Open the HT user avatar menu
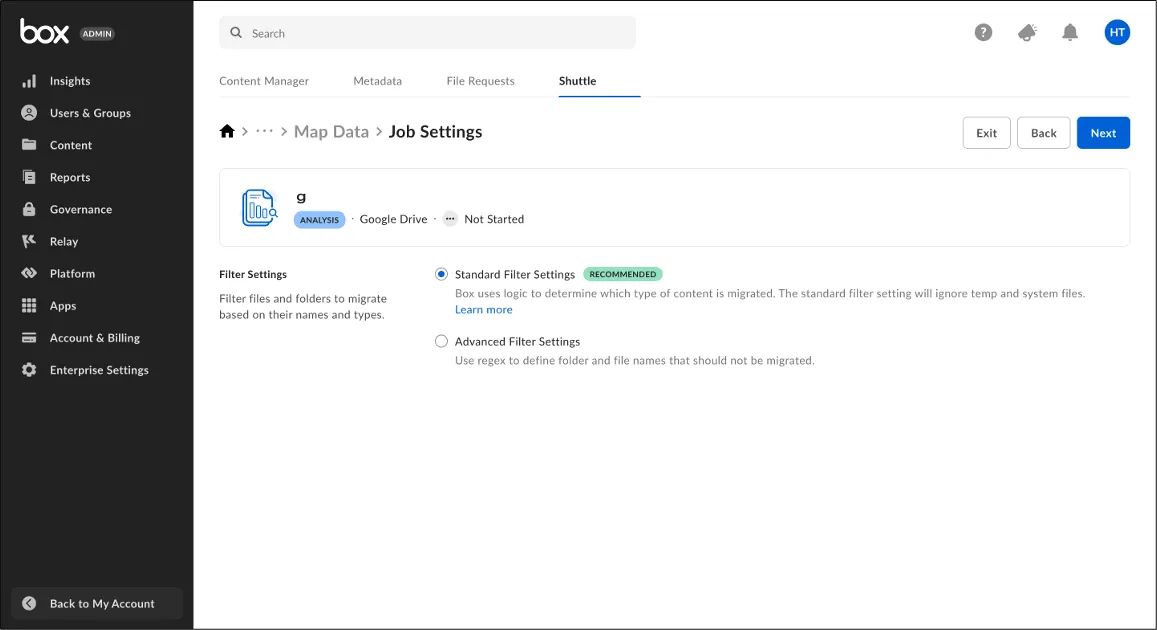Image resolution: width=1157 pixels, height=630 pixels. (1117, 32)
